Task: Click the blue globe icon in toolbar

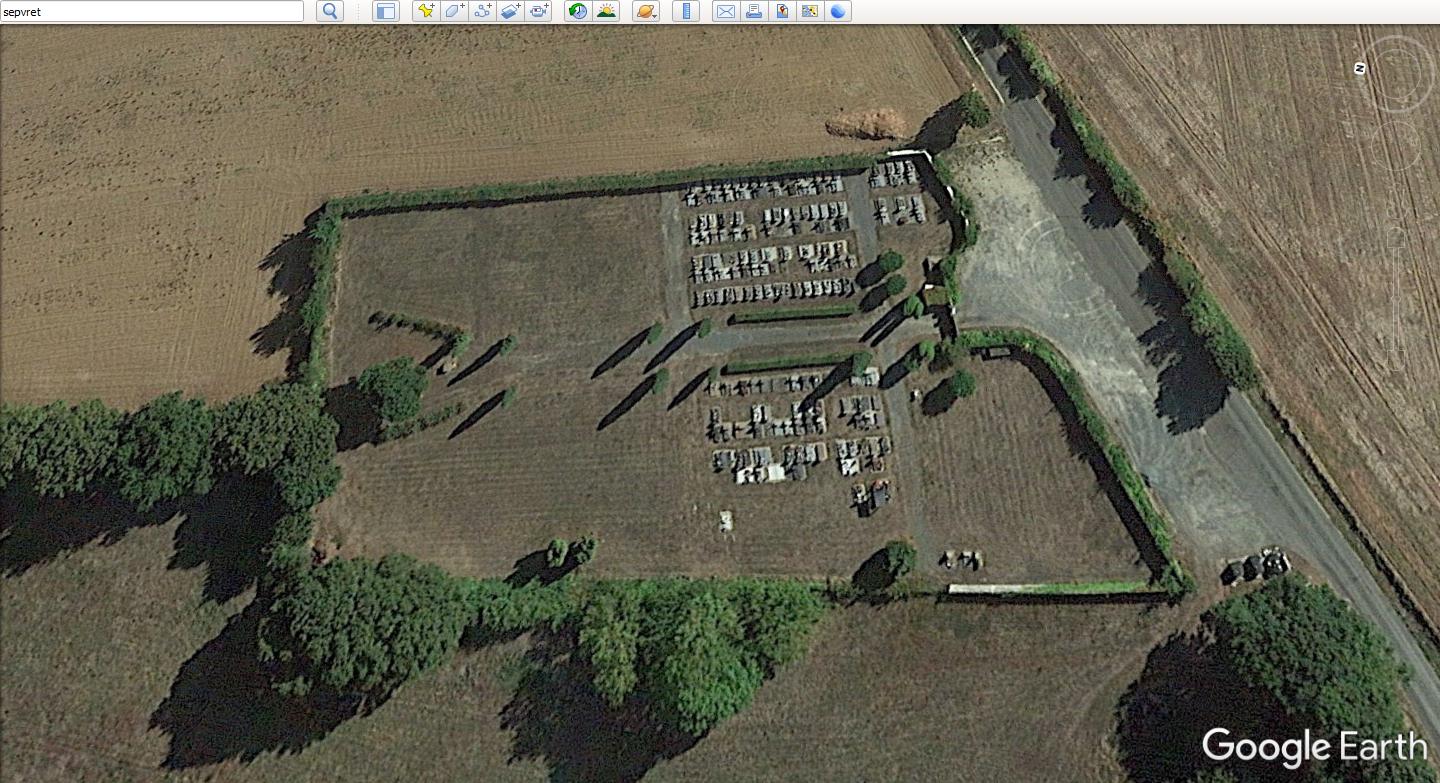Action: [x=838, y=11]
